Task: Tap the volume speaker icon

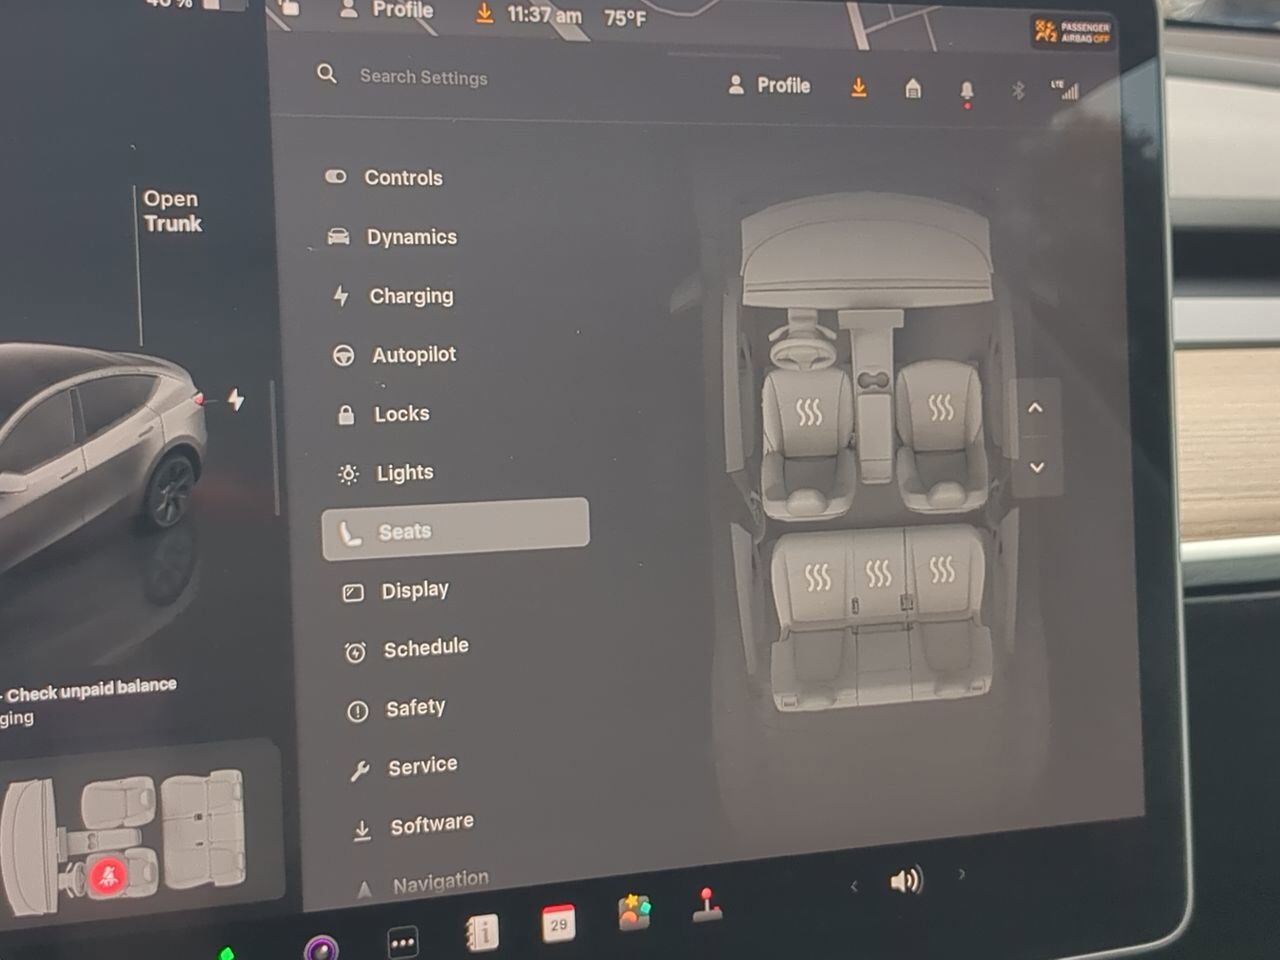Action: pyautogui.click(x=905, y=881)
